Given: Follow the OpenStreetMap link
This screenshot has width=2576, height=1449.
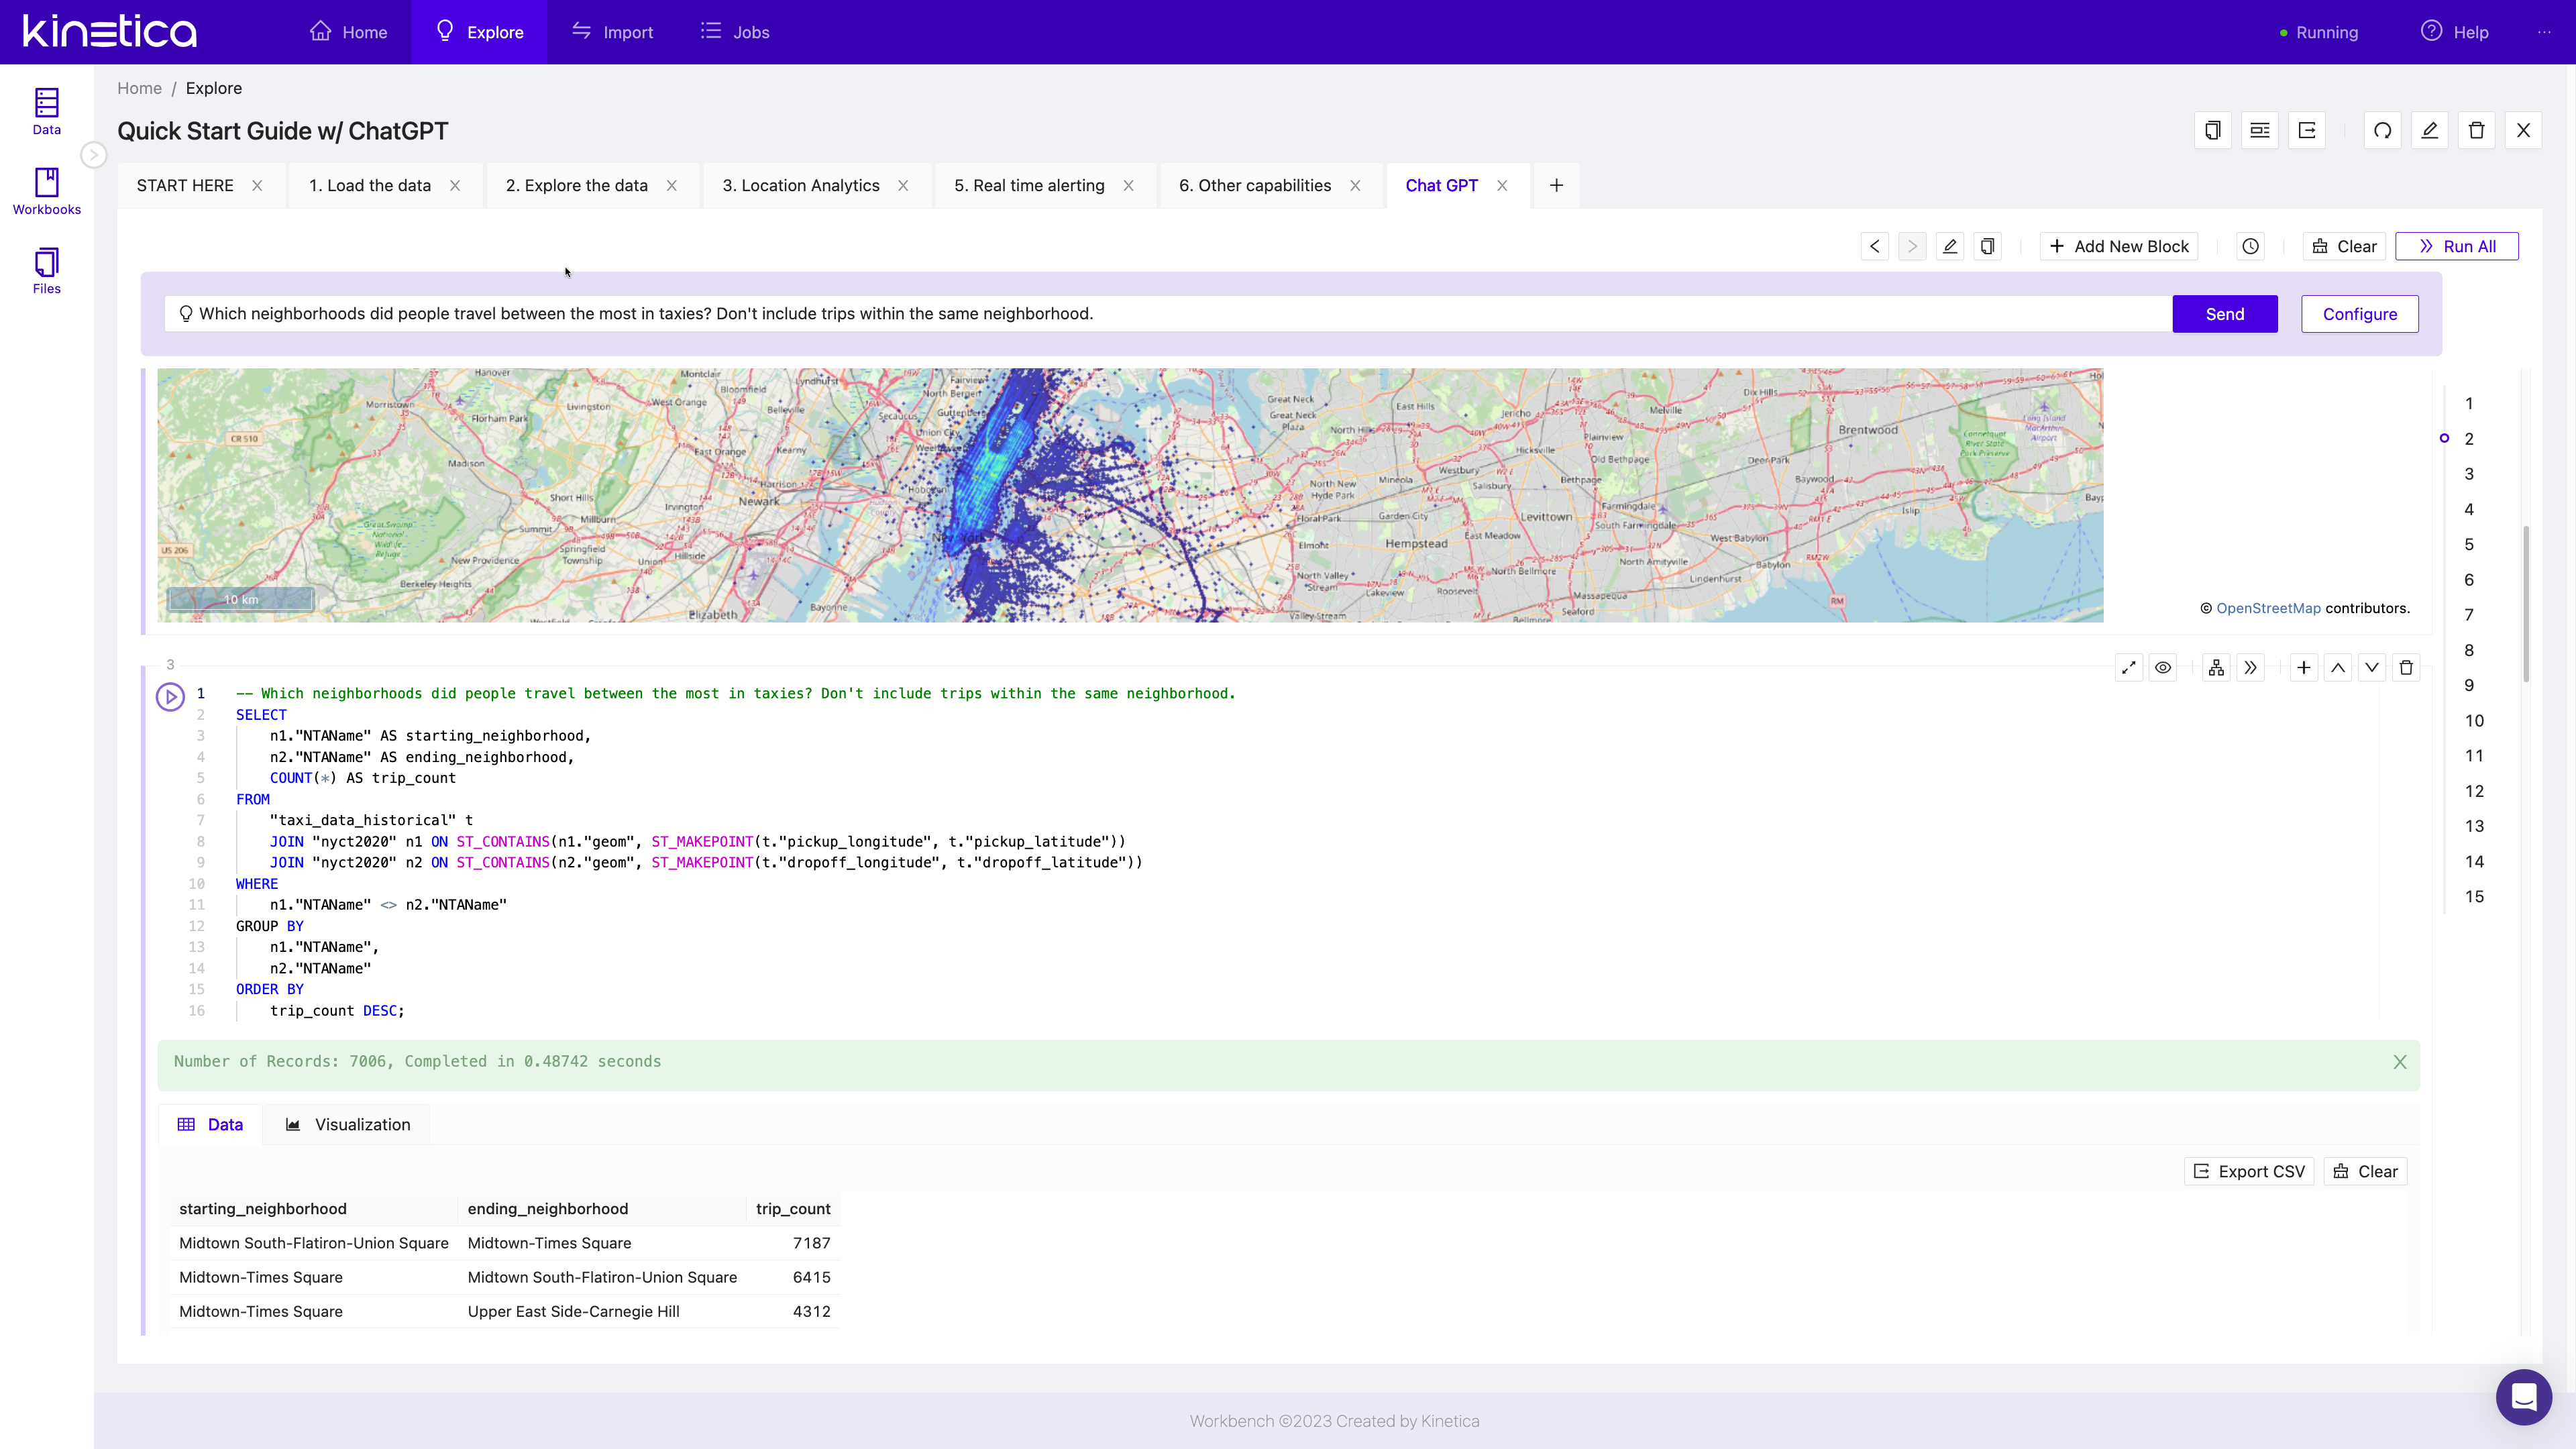Looking at the screenshot, I should (2268, 608).
